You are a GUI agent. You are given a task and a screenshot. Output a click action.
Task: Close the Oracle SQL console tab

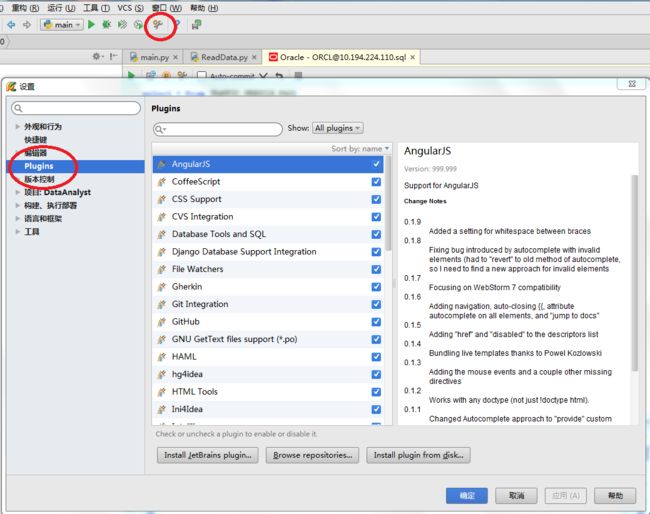[x=412, y=57]
